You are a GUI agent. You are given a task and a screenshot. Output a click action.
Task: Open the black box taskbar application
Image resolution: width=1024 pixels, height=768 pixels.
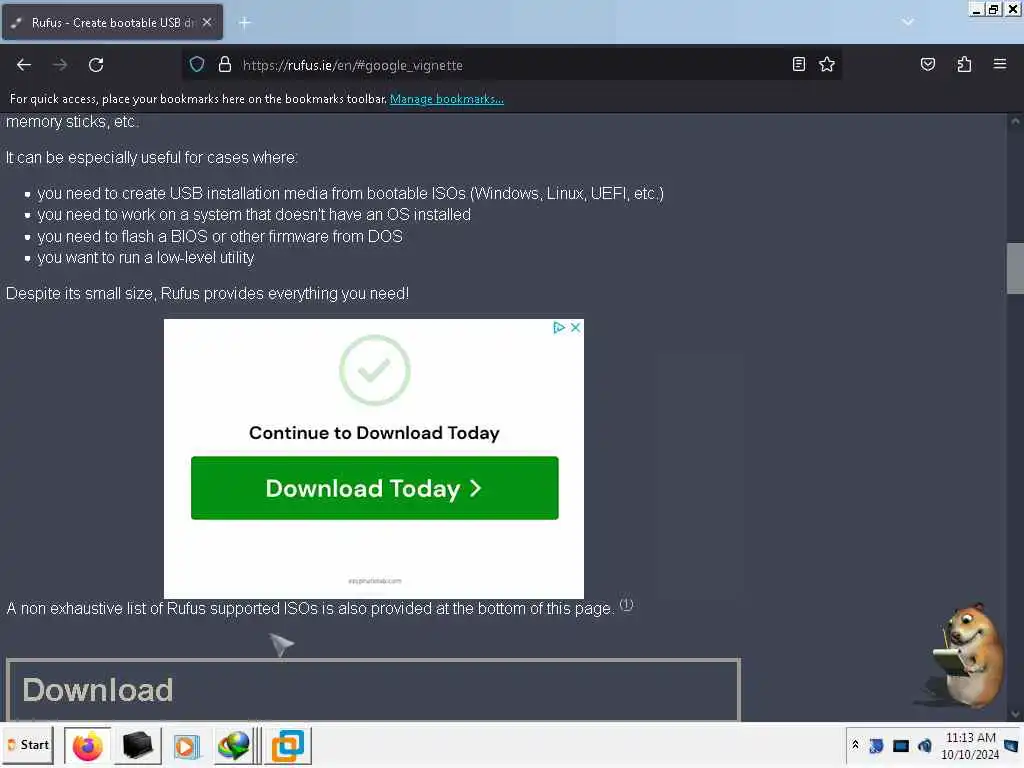point(137,746)
